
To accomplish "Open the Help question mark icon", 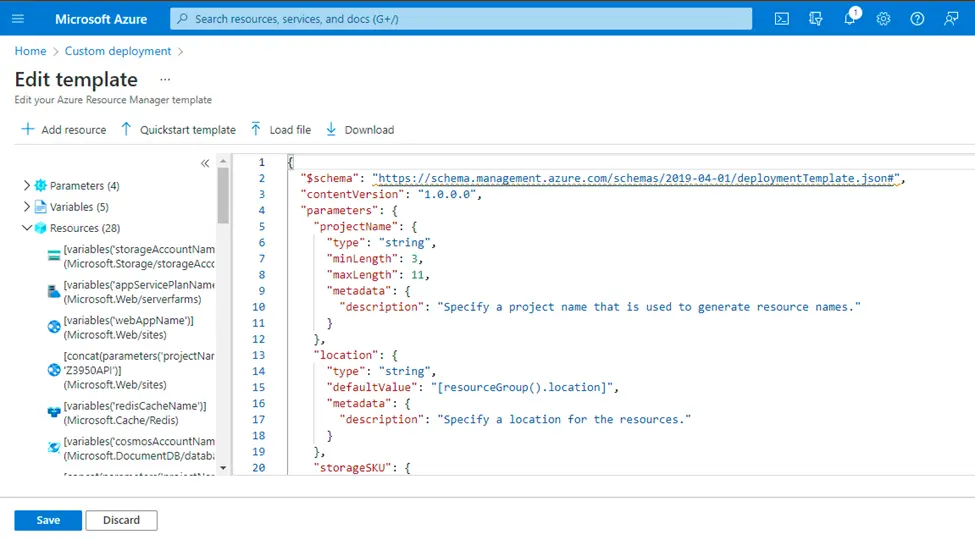I will (x=917, y=19).
